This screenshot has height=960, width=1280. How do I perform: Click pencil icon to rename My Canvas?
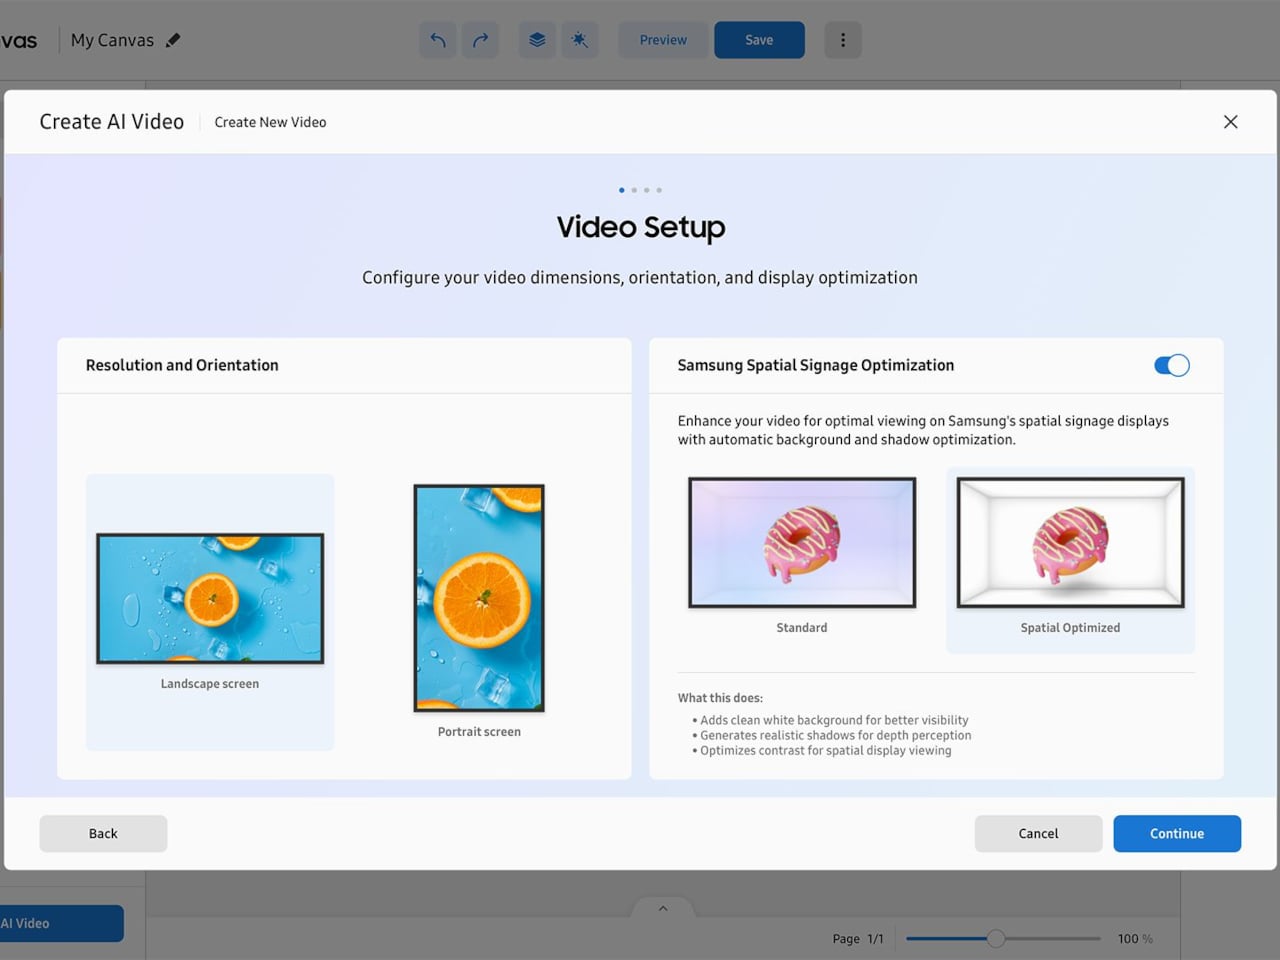click(173, 40)
